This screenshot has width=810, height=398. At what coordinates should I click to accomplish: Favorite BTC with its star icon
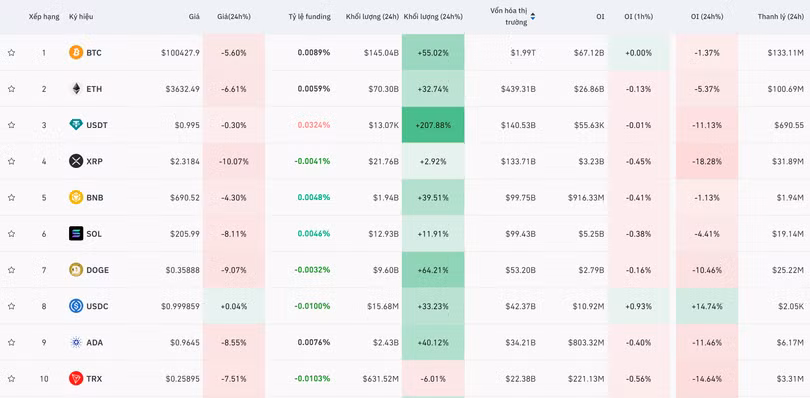tap(11, 52)
